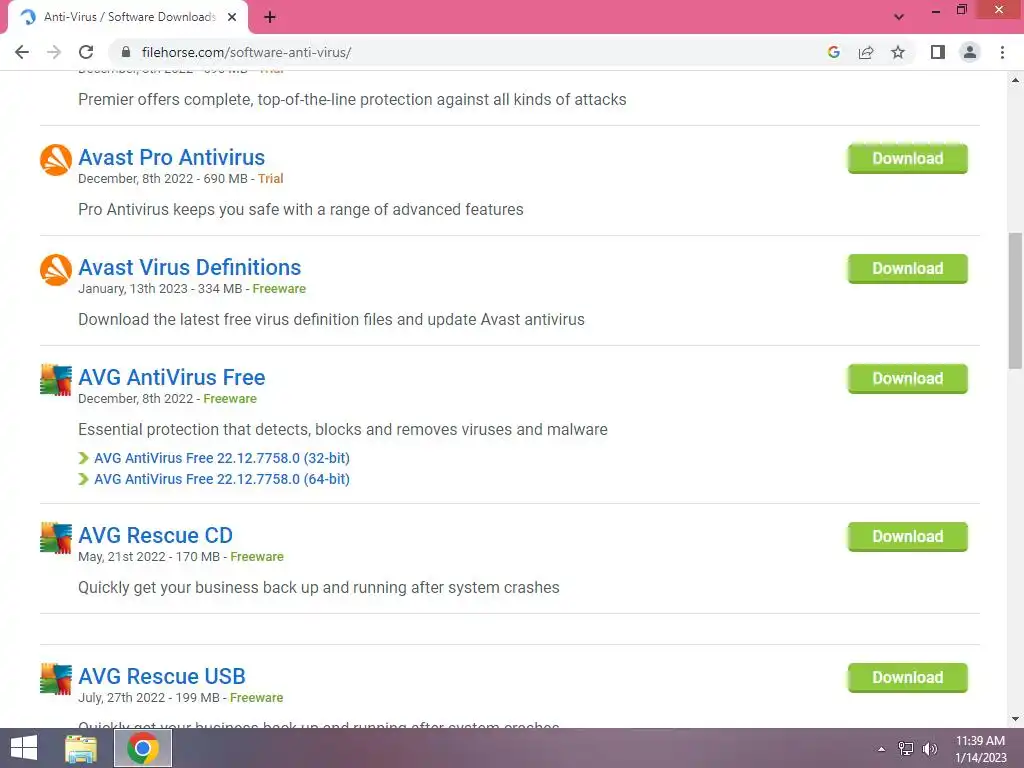Open the Avast Pro Antivirus title link

click(171, 157)
